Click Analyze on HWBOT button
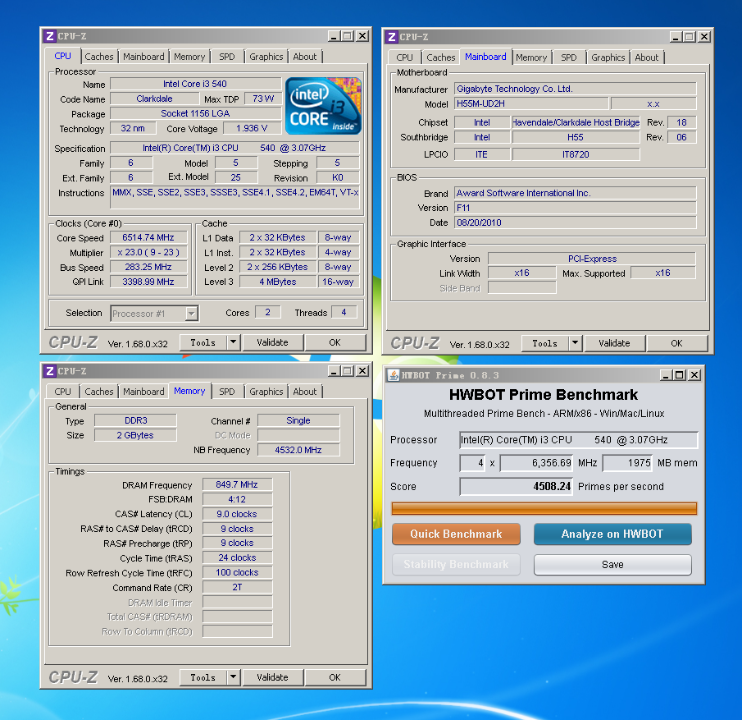Screen dimensions: 742x720 (612, 534)
